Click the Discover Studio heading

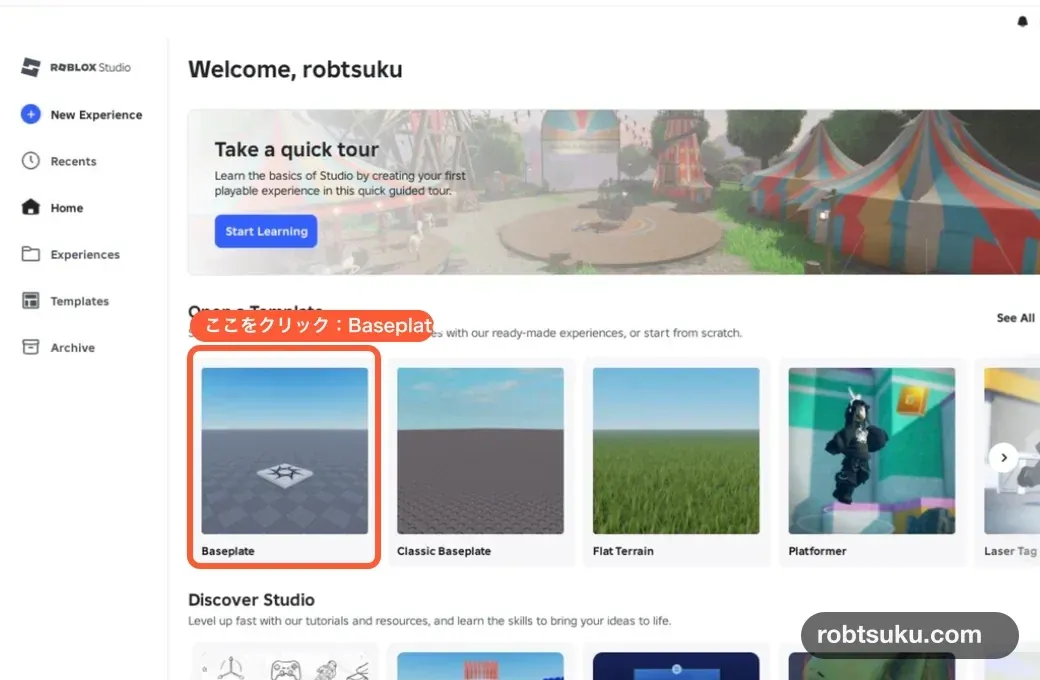(x=251, y=600)
